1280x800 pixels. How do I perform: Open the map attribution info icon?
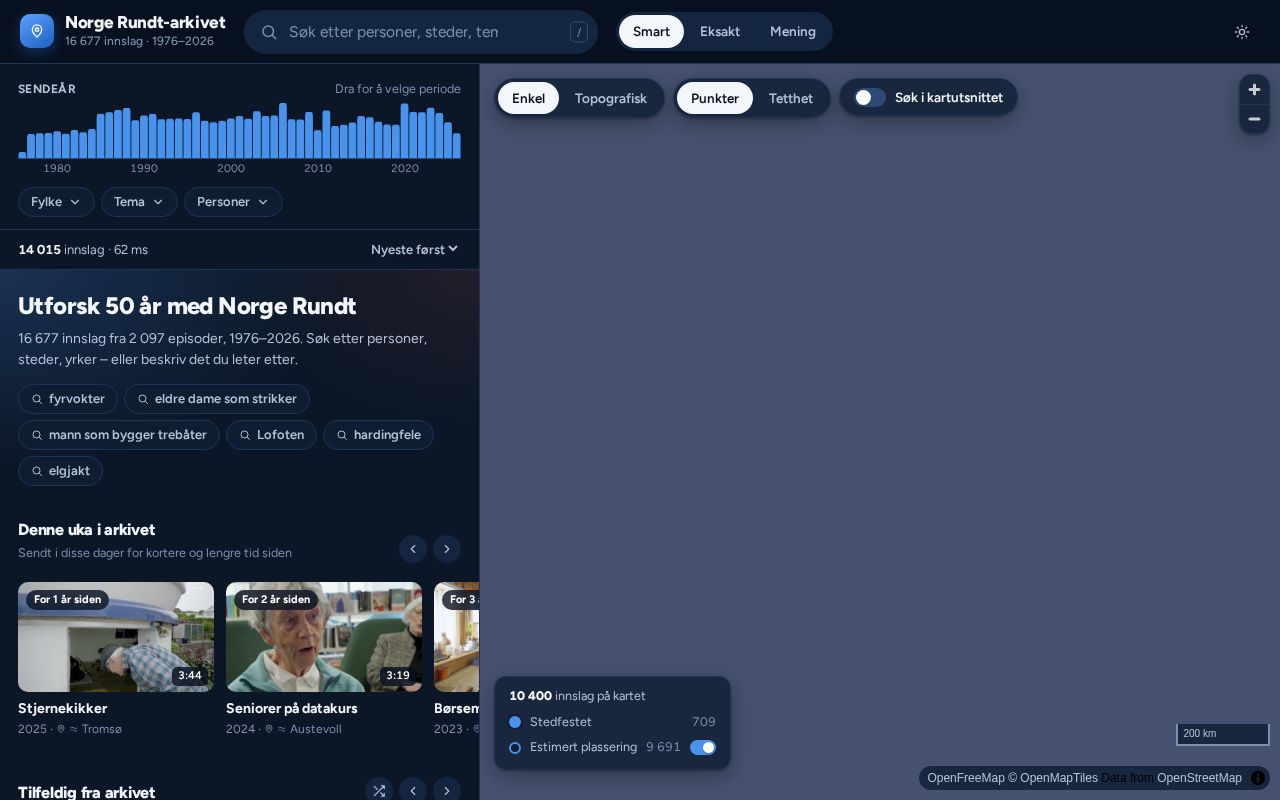pyautogui.click(x=1258, y=778)
